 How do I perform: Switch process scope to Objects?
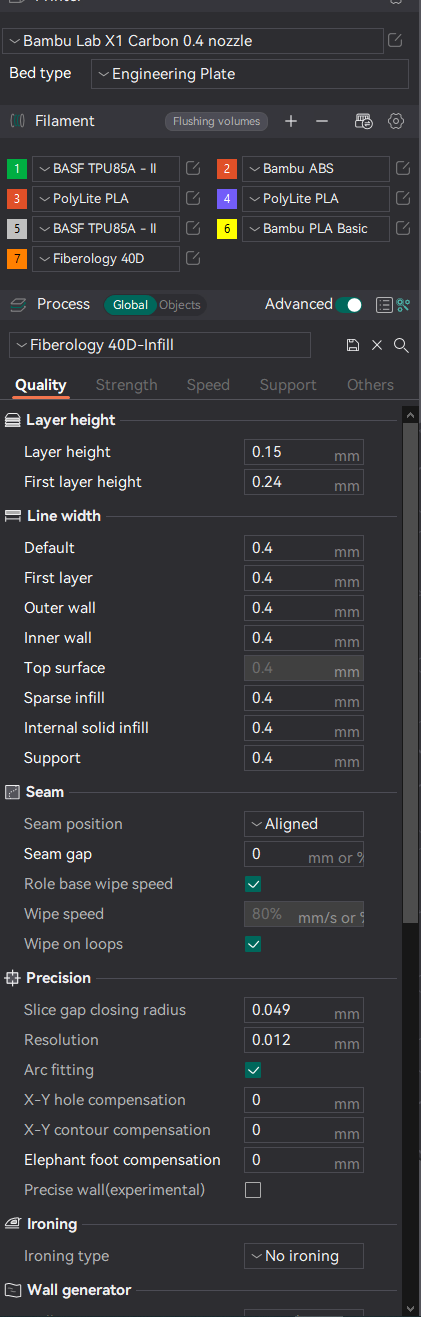click(x=180, y=304)
